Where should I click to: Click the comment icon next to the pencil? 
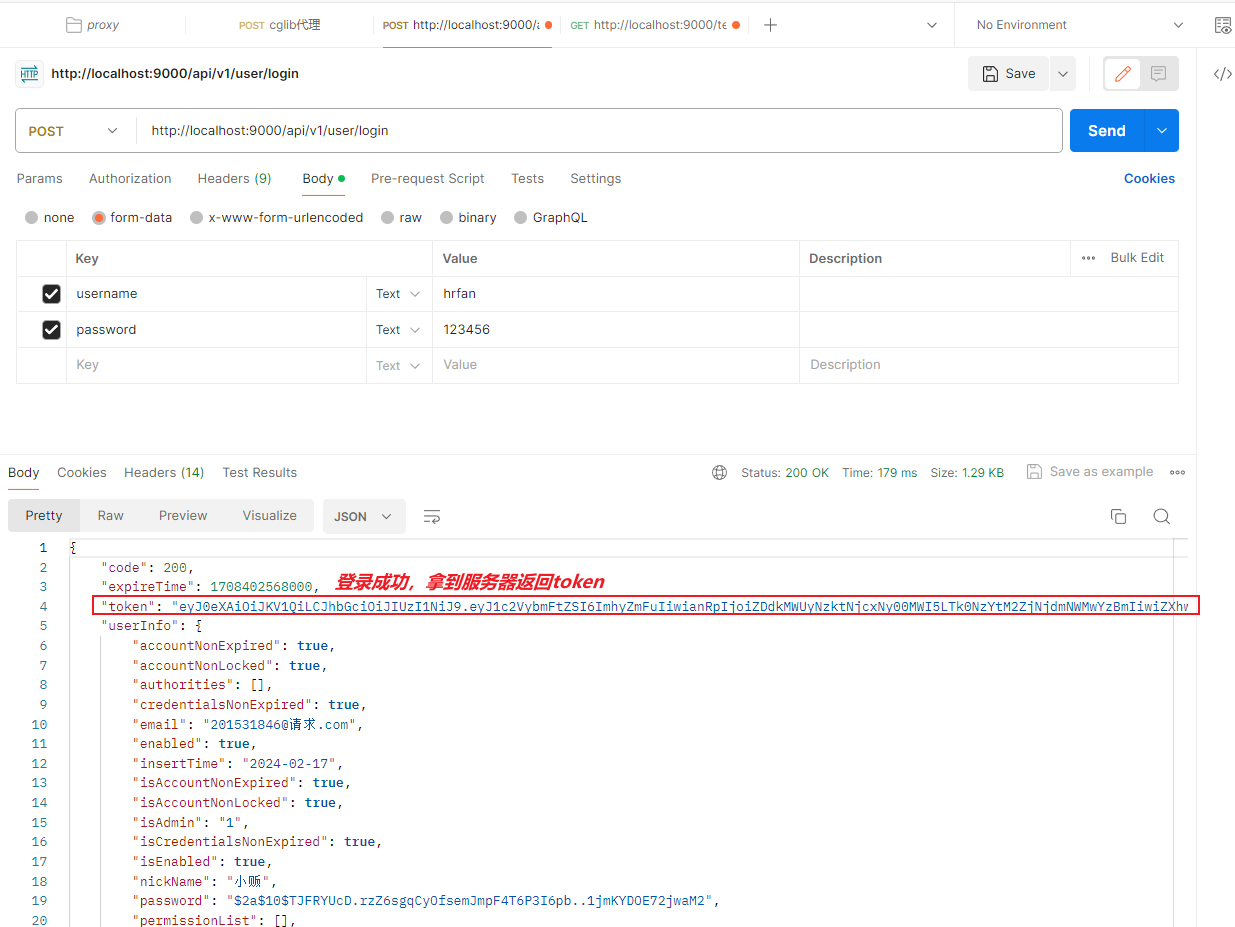[x=1158, y=73]
